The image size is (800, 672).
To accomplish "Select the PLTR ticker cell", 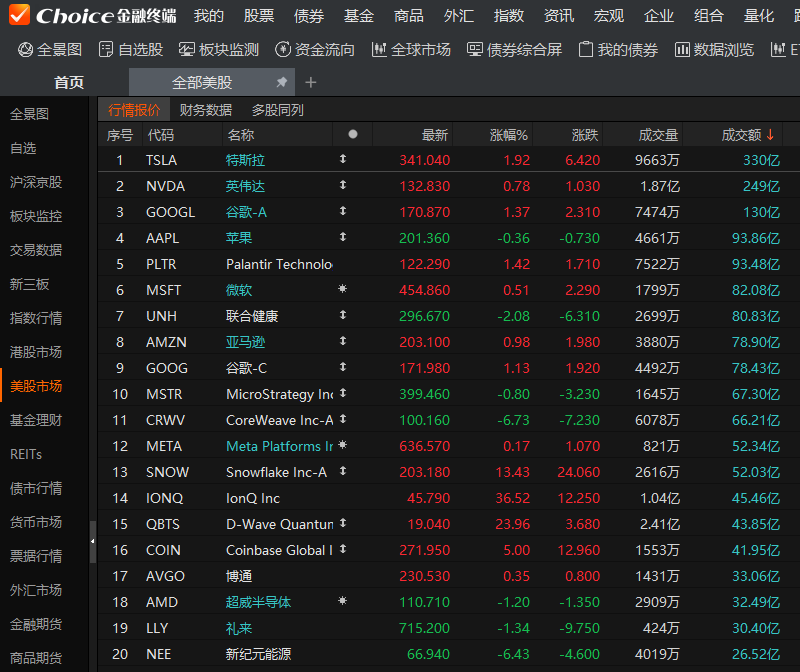I will pyautogui.click(x=161, y=264).
